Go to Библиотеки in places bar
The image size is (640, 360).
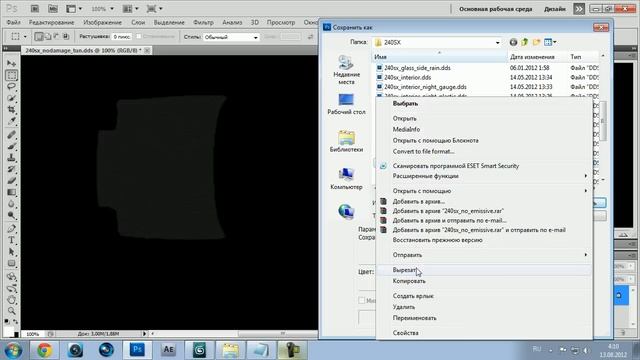click(x=346, y=142)
